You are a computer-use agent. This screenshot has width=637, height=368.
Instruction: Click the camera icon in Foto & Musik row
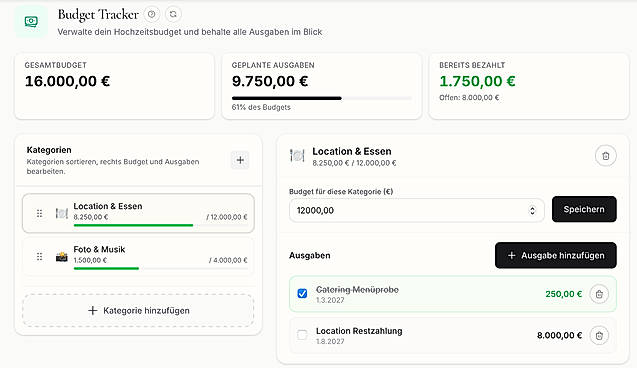click(62, 256)
